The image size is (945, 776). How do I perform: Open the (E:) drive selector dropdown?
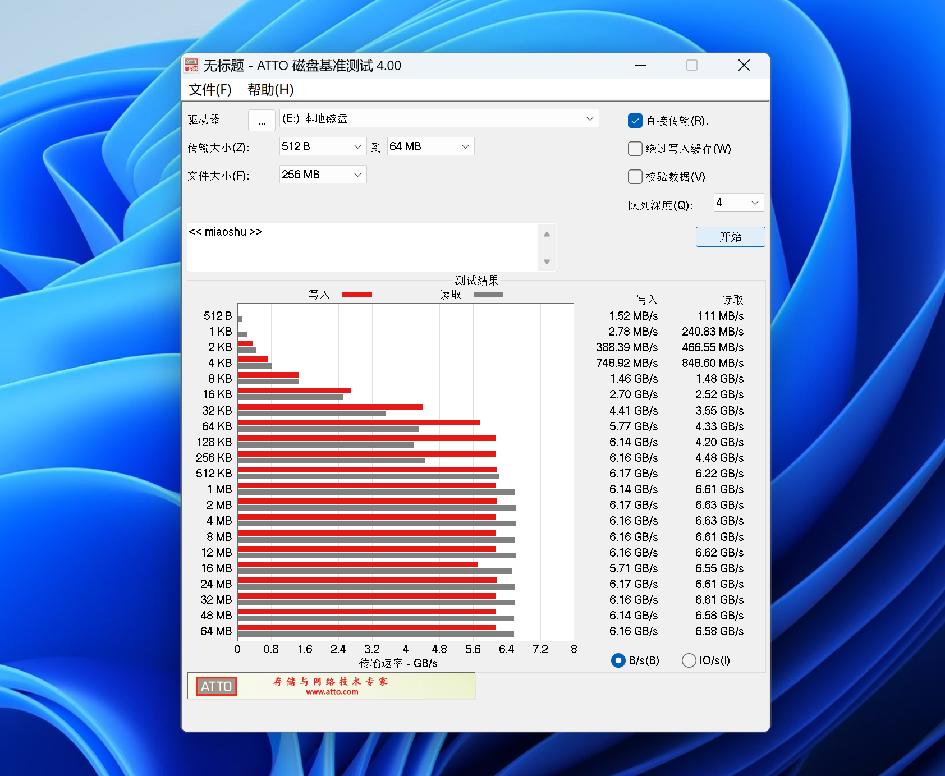[x=590, y=118]
